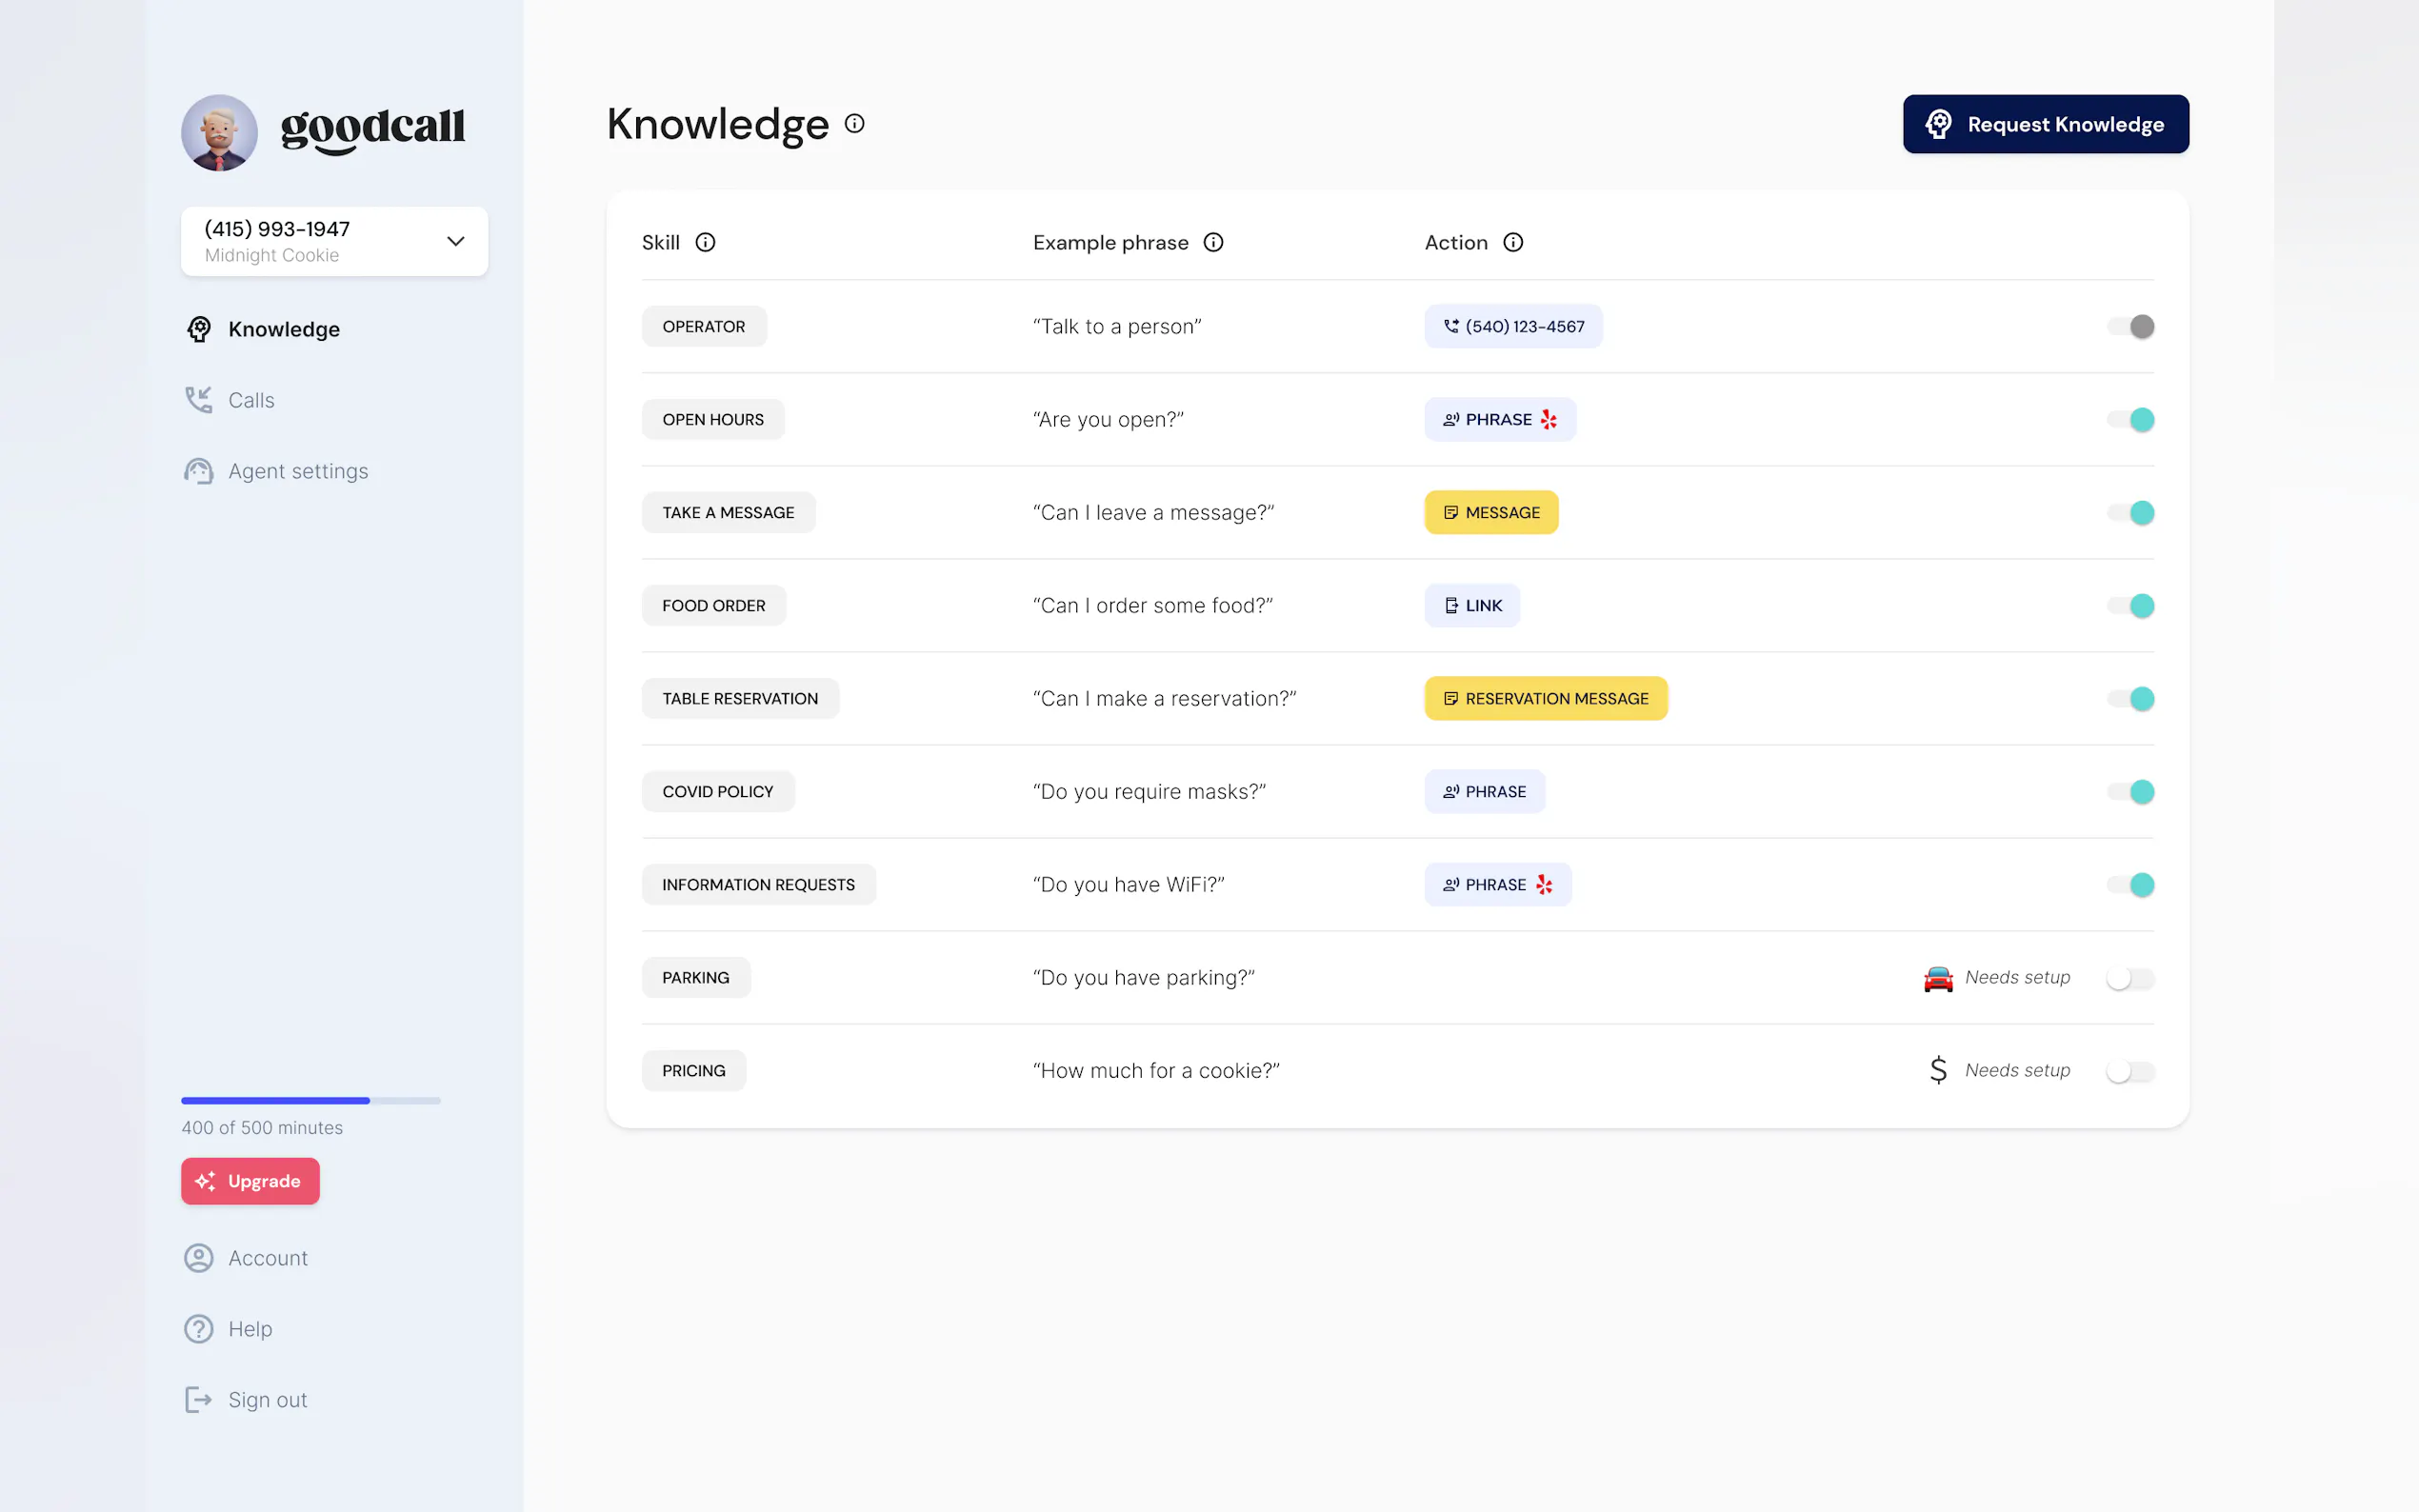
Task: Disable the Food Order toggle
Action: [2130, 605]
